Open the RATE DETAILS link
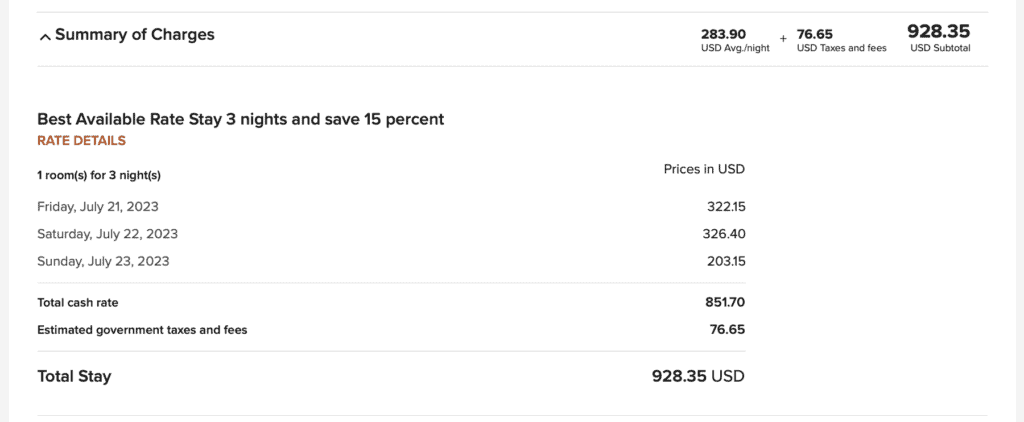The height and width of the screenshot is (422, 1024). pos(81,141)
